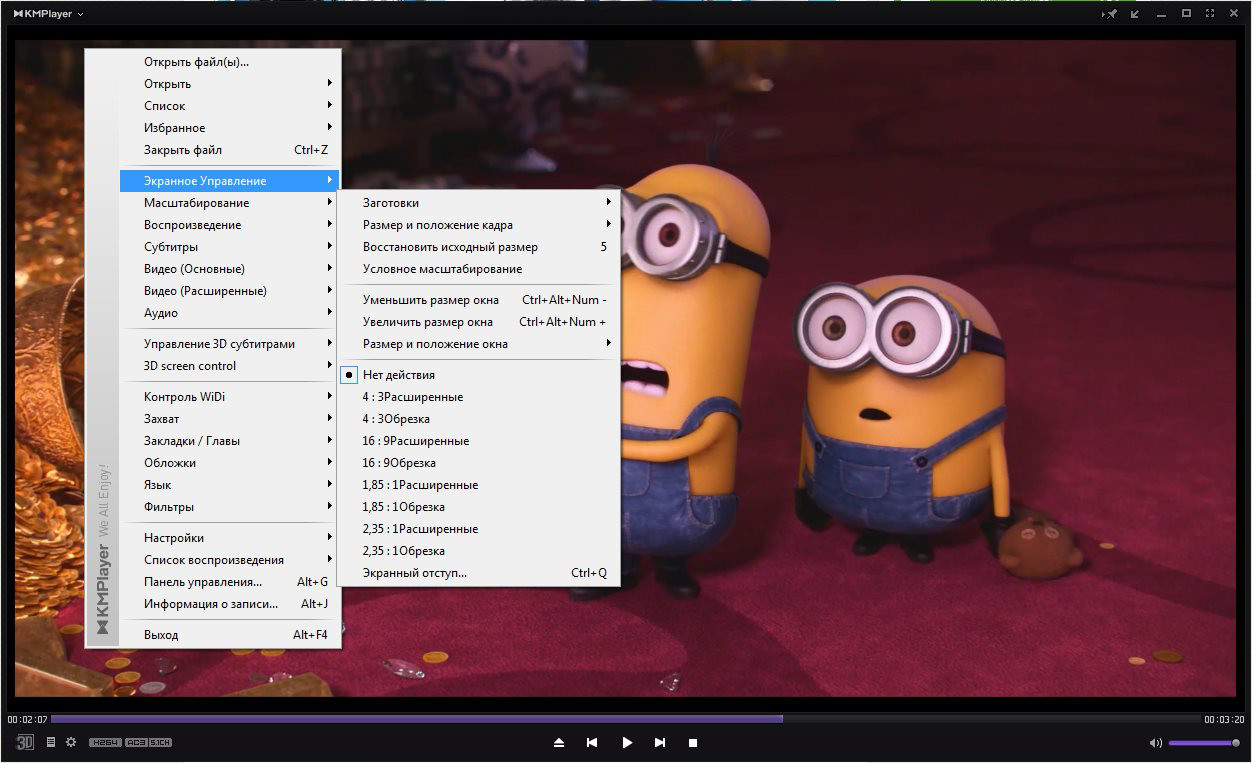This screenshot has height=763, width=1252.
Task: Click the eject/open file button
Action: 559,742
